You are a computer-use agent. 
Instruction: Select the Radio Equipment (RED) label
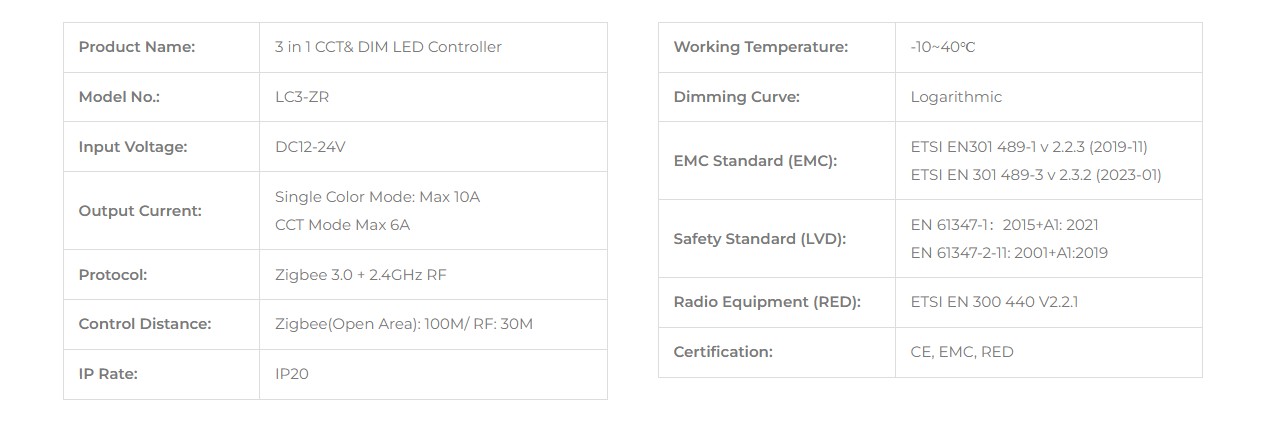pos(767,302)
